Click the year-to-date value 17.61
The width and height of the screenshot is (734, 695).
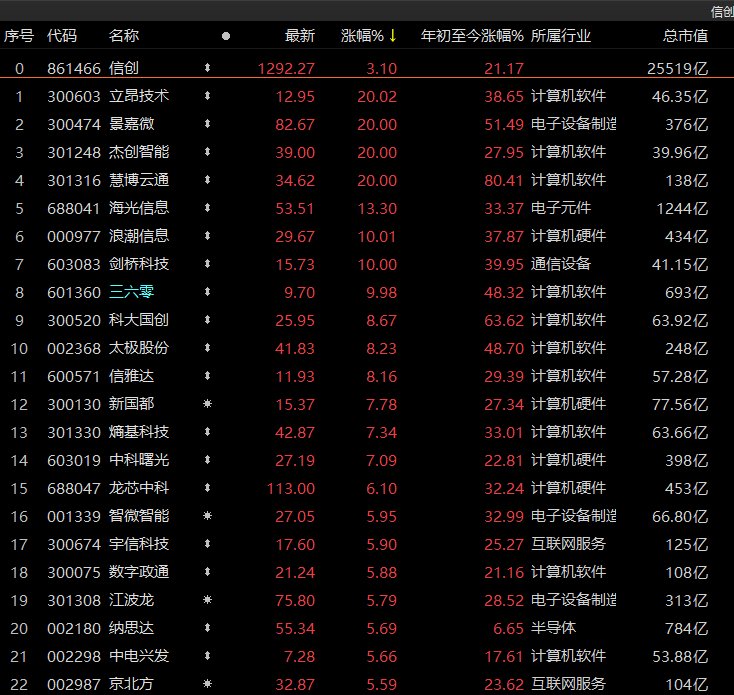[504, 657]
